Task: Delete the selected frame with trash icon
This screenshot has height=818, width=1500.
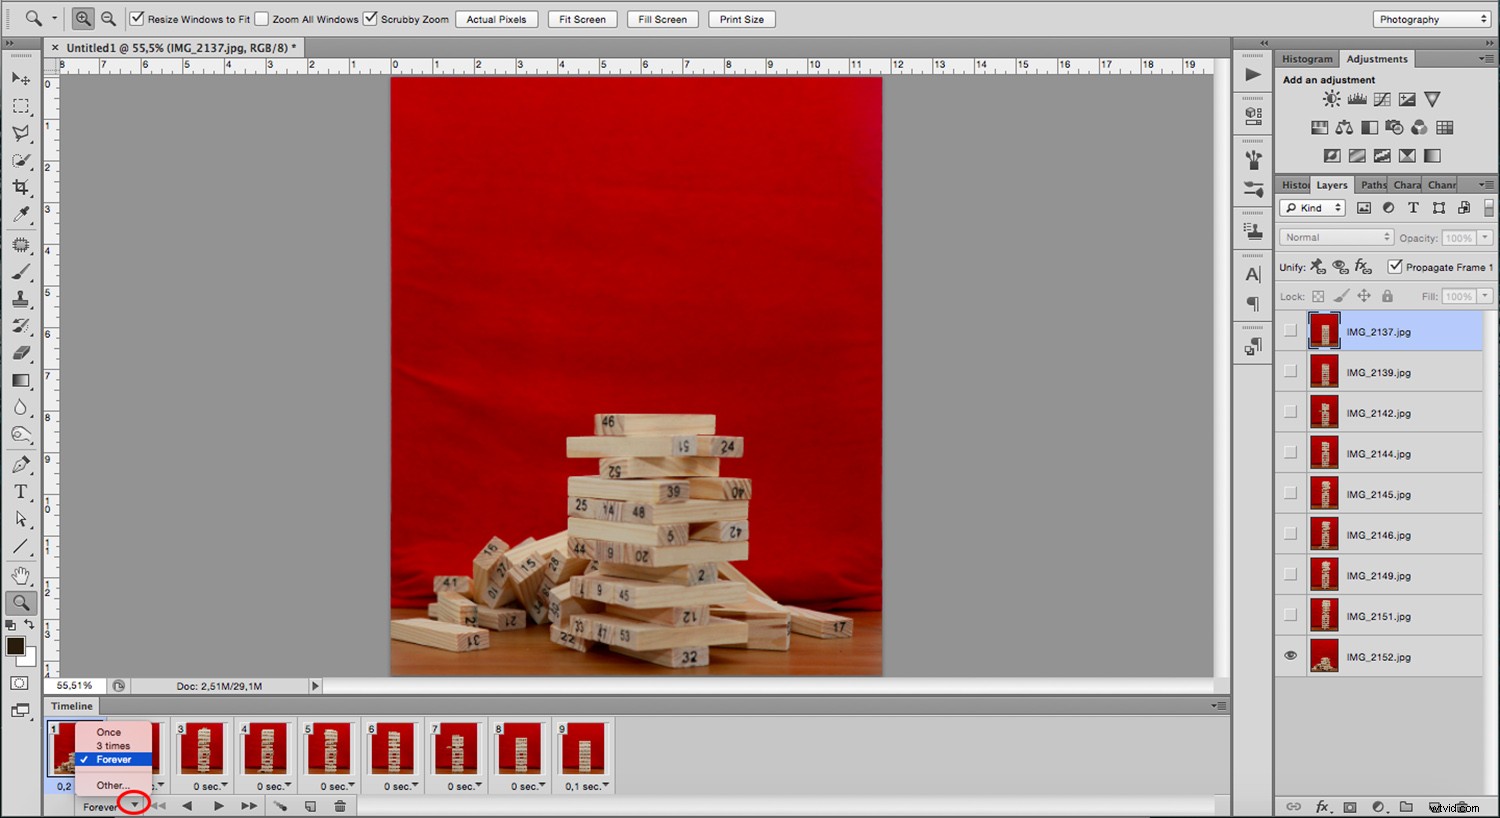Action: pyautogui.click(x=340, y=805)
